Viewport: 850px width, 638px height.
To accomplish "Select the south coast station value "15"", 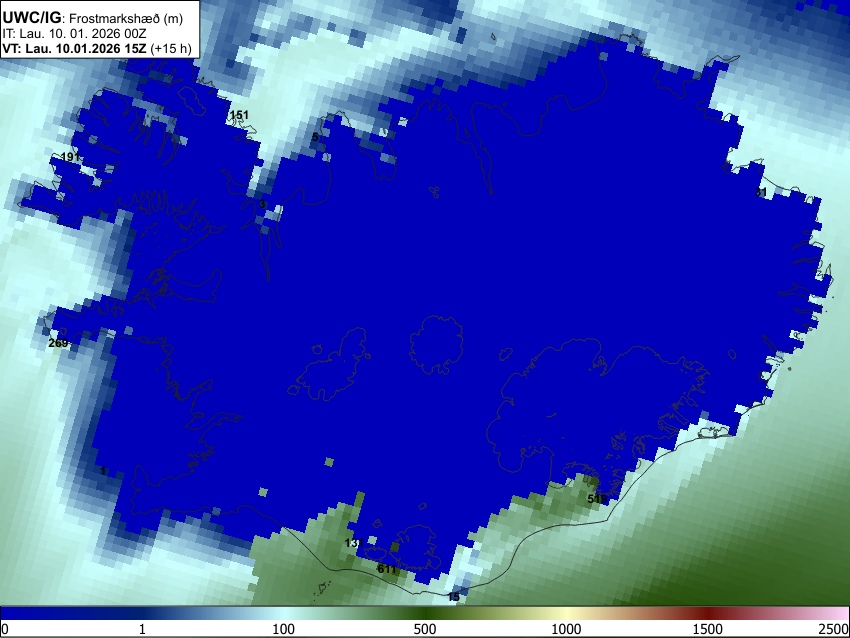I will tap(454, 597).
